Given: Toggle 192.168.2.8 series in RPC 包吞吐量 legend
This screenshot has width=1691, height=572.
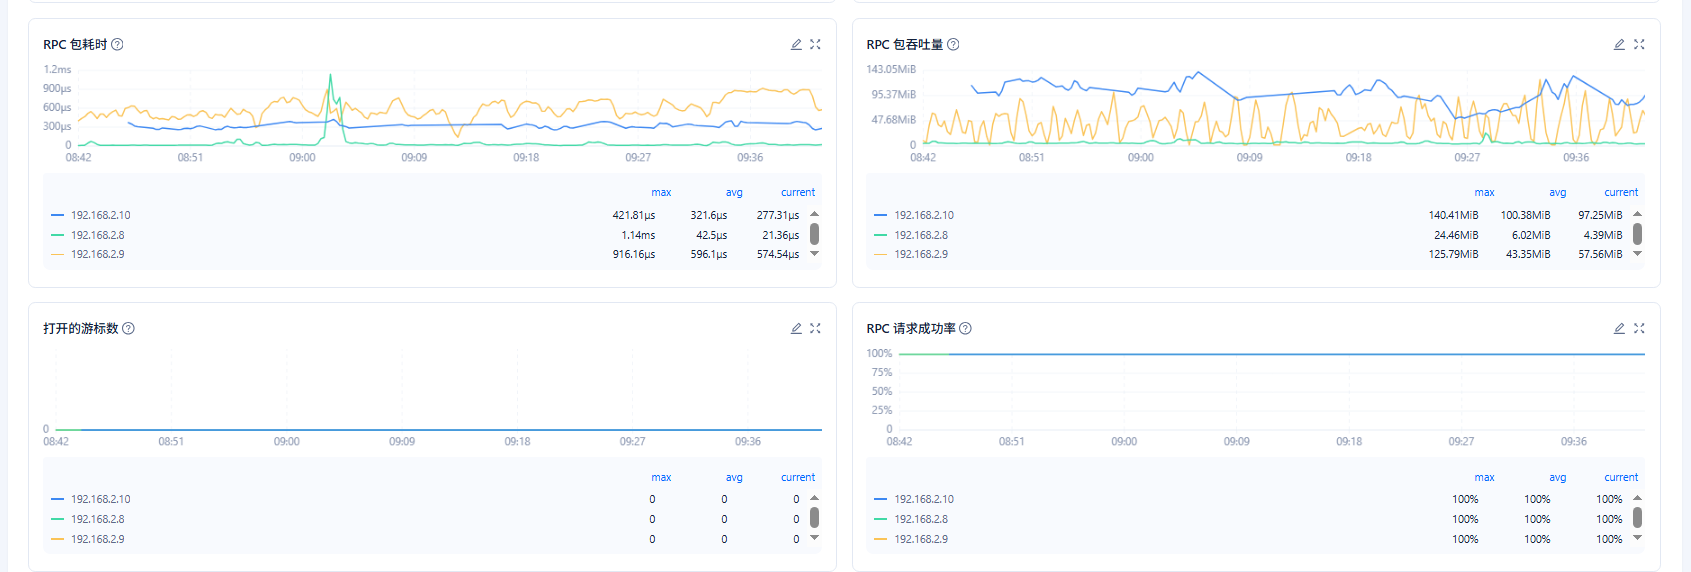Looking at the screenshot, I should point(921,235).
